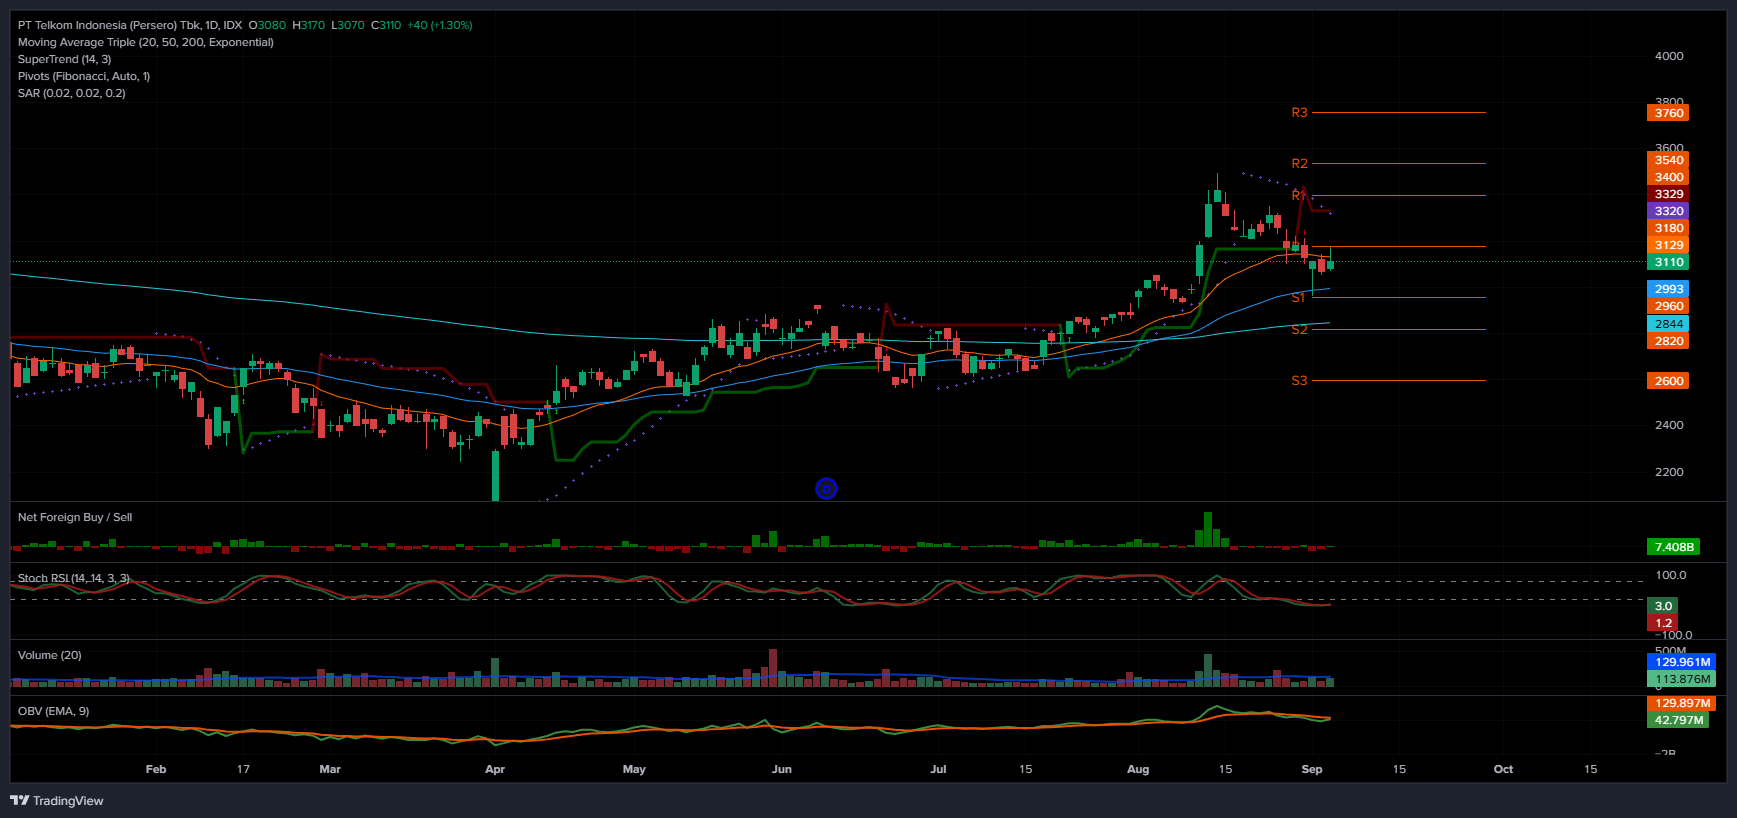Click the Jun time axis label

coord(782,769)
